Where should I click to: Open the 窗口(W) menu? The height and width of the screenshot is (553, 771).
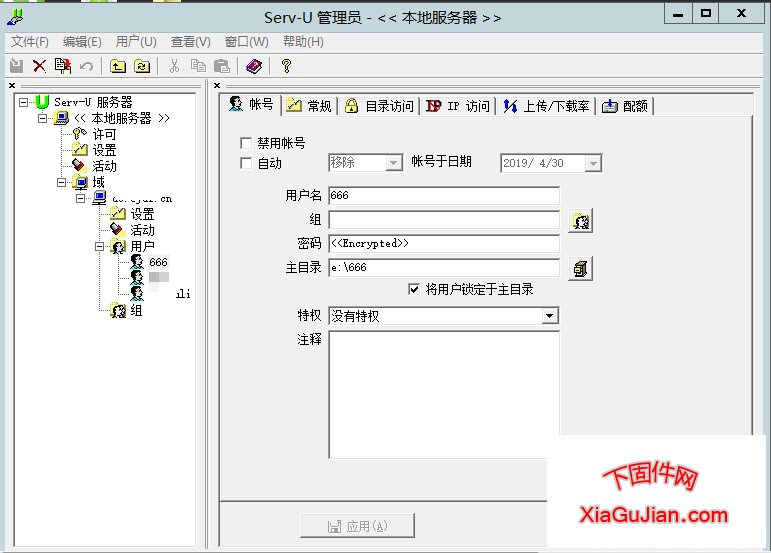246,42
